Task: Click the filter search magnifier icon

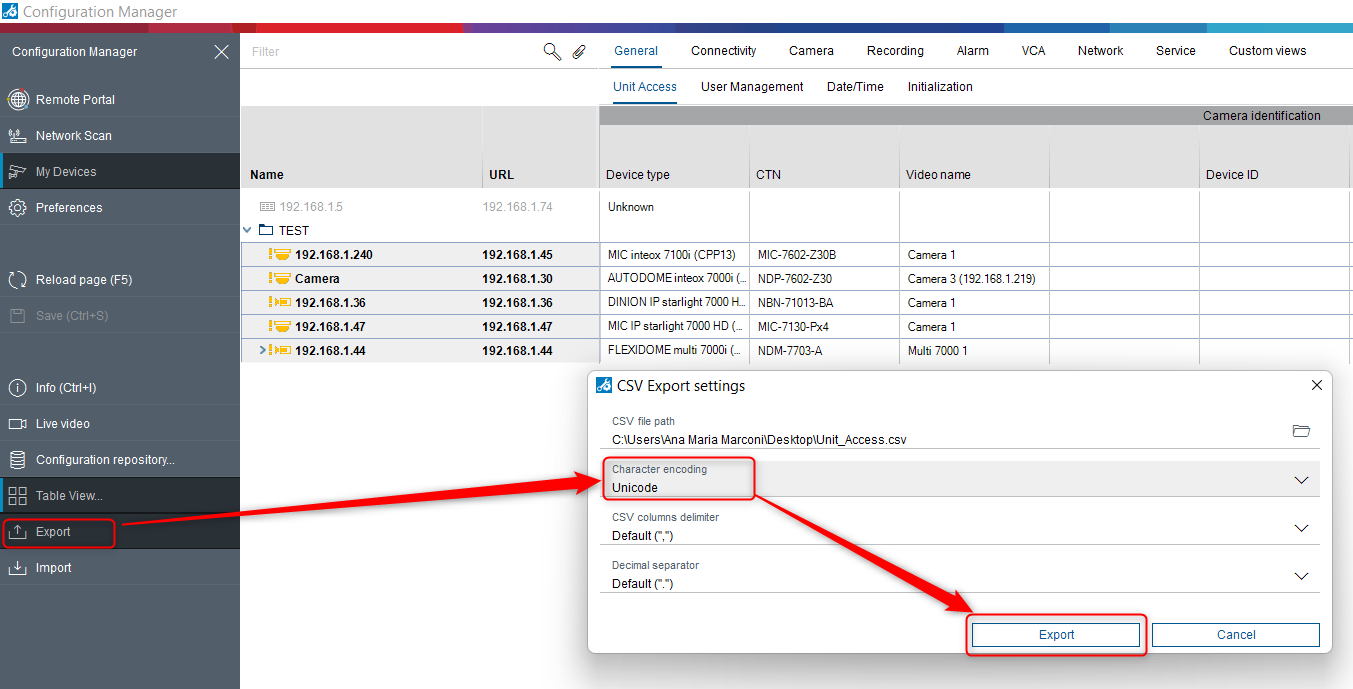Action: tap(552, 52)
